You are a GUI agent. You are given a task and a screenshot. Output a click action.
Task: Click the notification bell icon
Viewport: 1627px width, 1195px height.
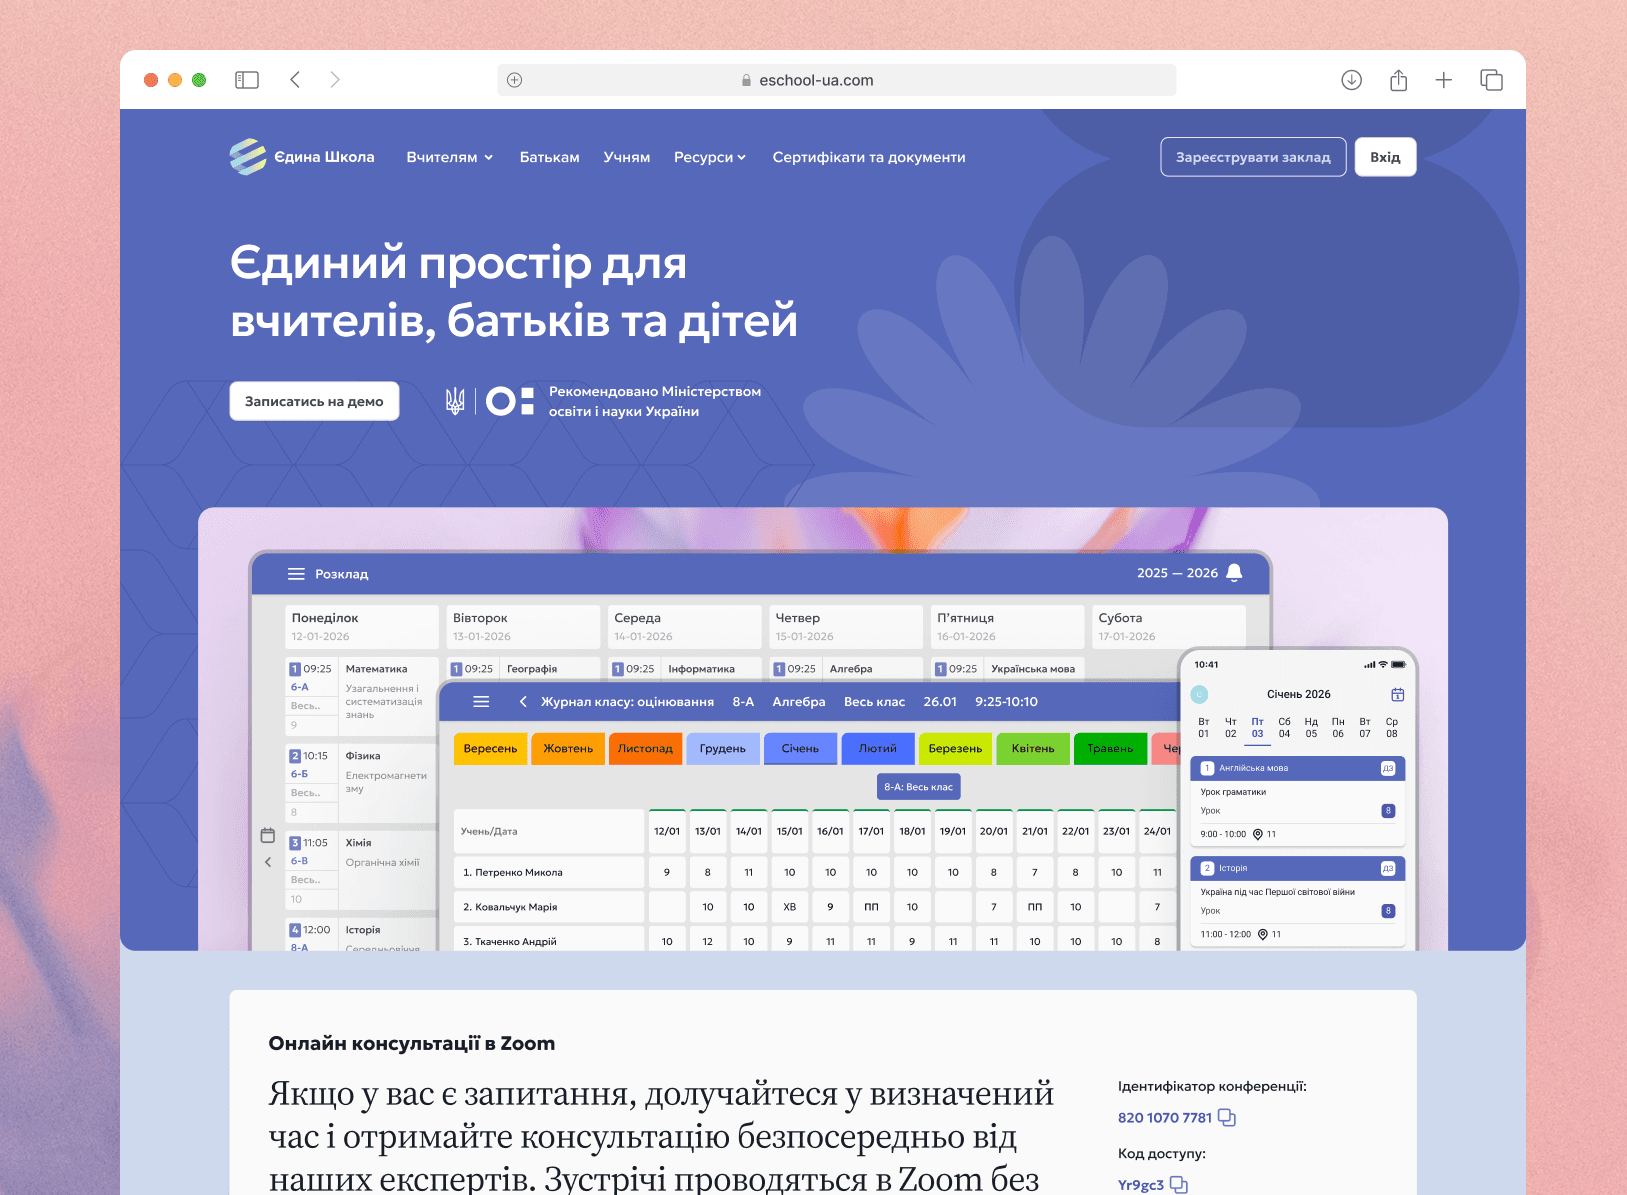[1234, 573]
